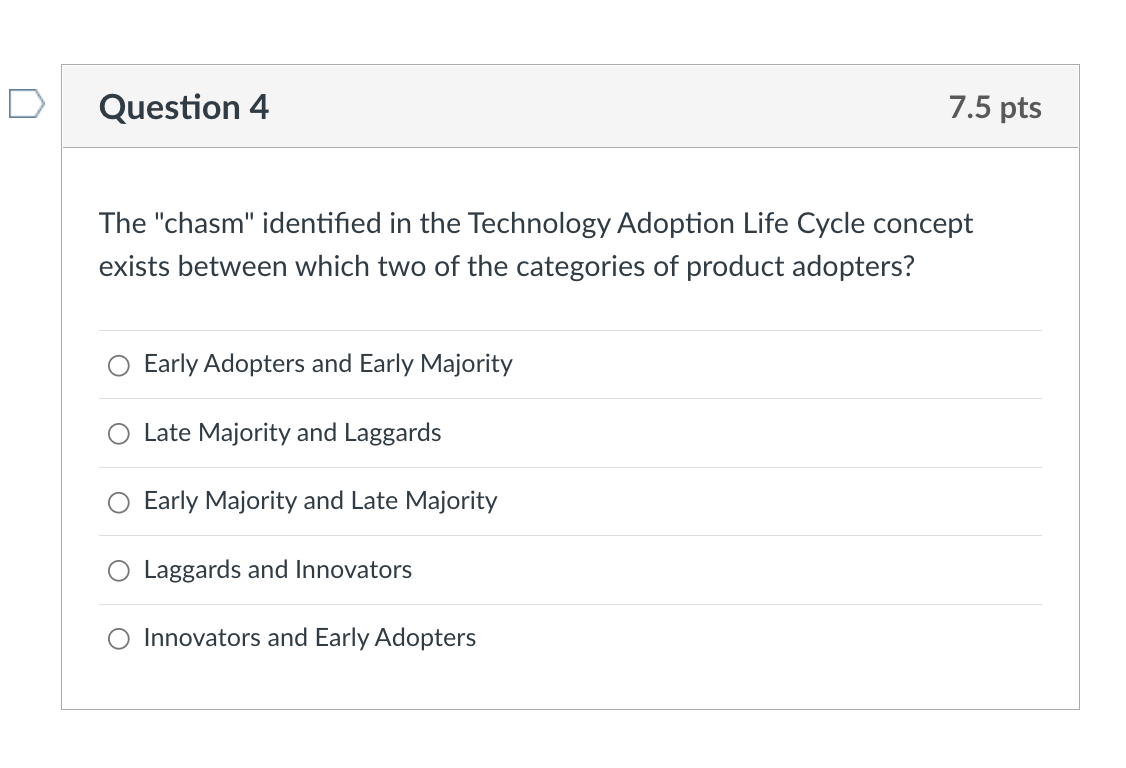Click the "7.5 pts" points label
This screenshot has width=1126, height=768.
[996, 107]
